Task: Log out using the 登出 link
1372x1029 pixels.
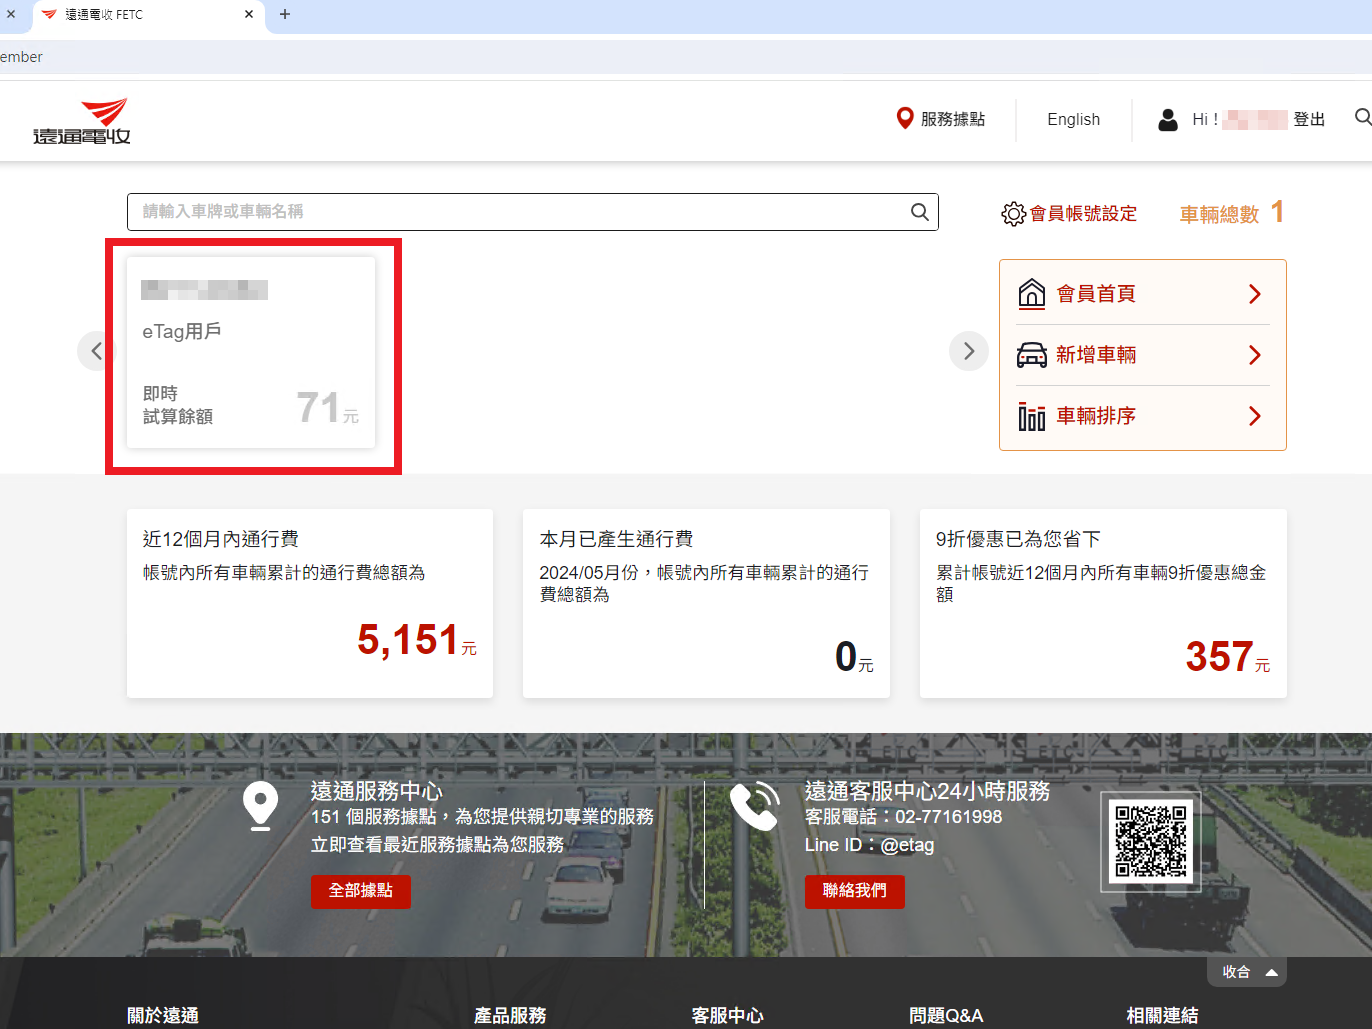Action: [1308, 120]
